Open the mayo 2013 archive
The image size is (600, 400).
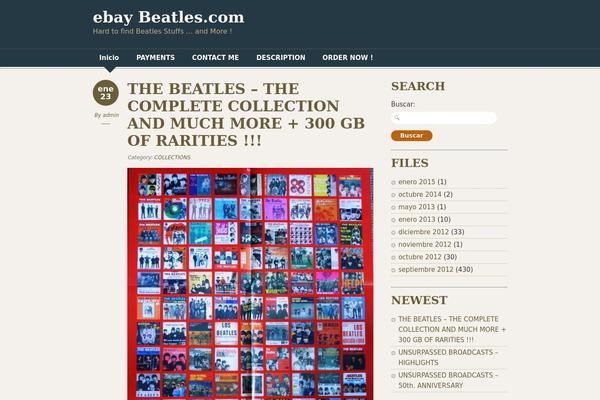coord(416,207)
